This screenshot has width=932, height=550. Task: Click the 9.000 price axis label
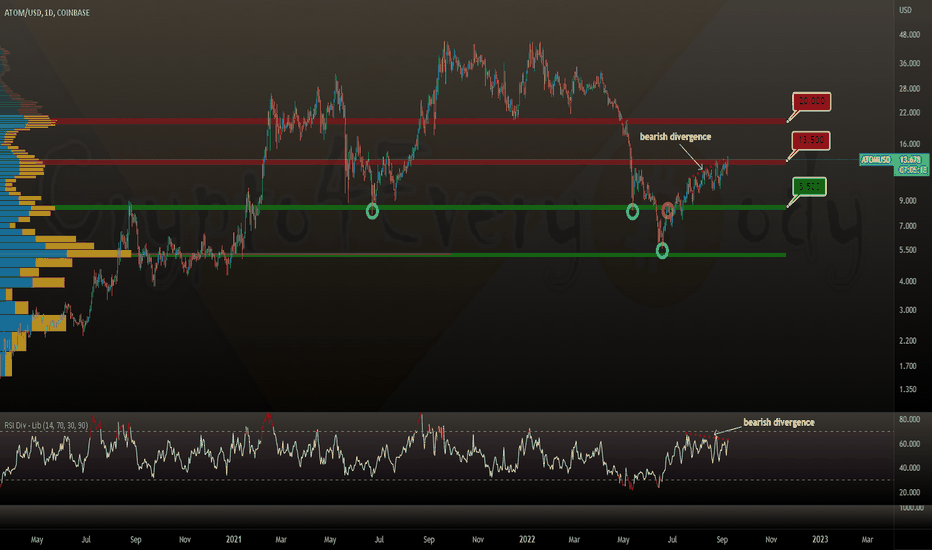[x=908, y=201]
